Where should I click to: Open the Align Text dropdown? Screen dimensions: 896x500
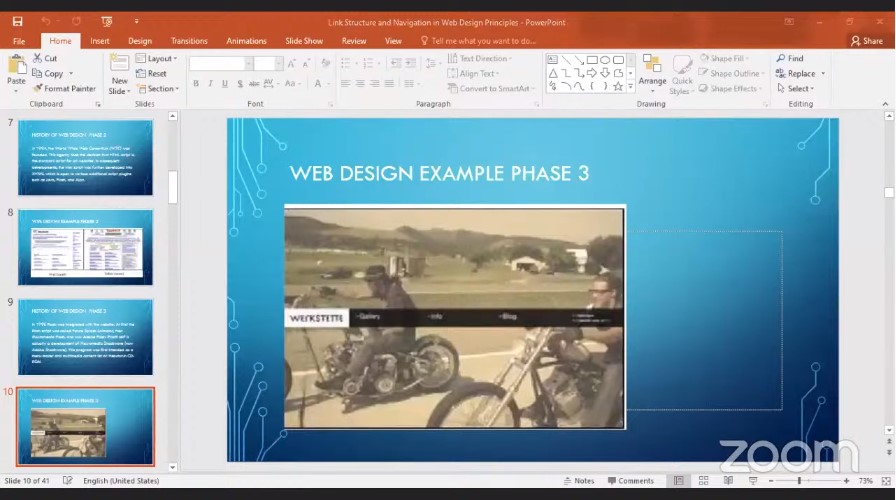473,74
